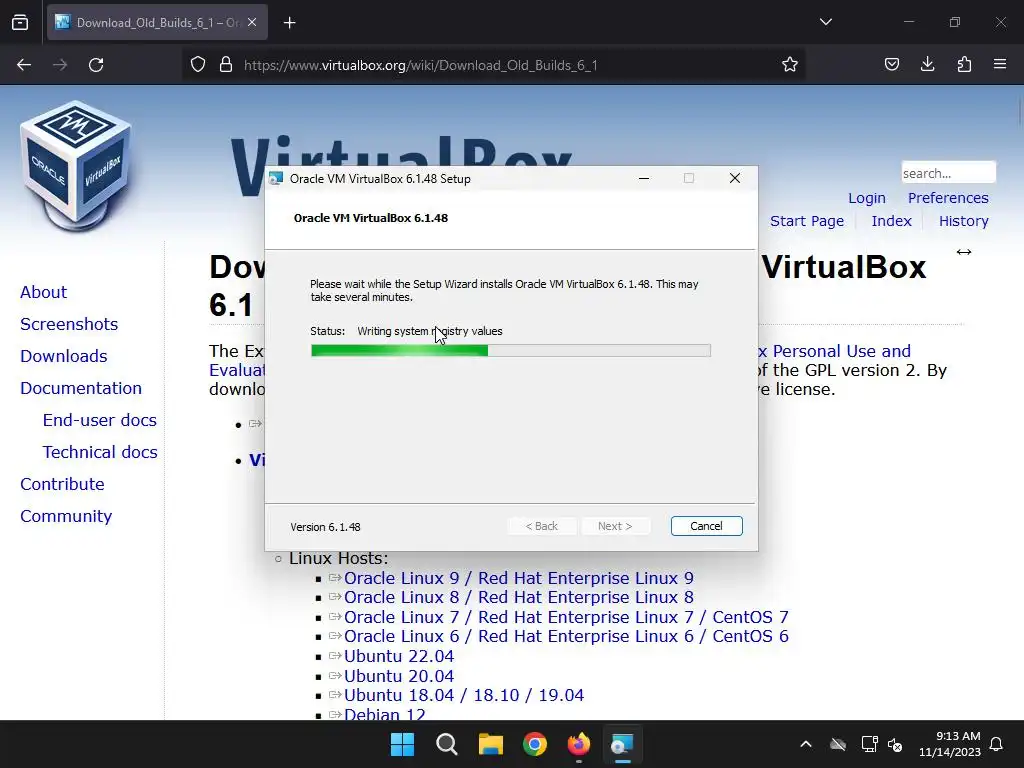Open the Pocket save icon

pos(891,65)
